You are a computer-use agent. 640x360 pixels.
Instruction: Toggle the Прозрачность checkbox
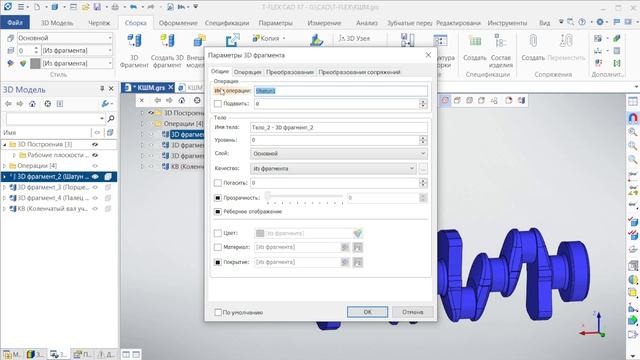click(x=218, y=198)
